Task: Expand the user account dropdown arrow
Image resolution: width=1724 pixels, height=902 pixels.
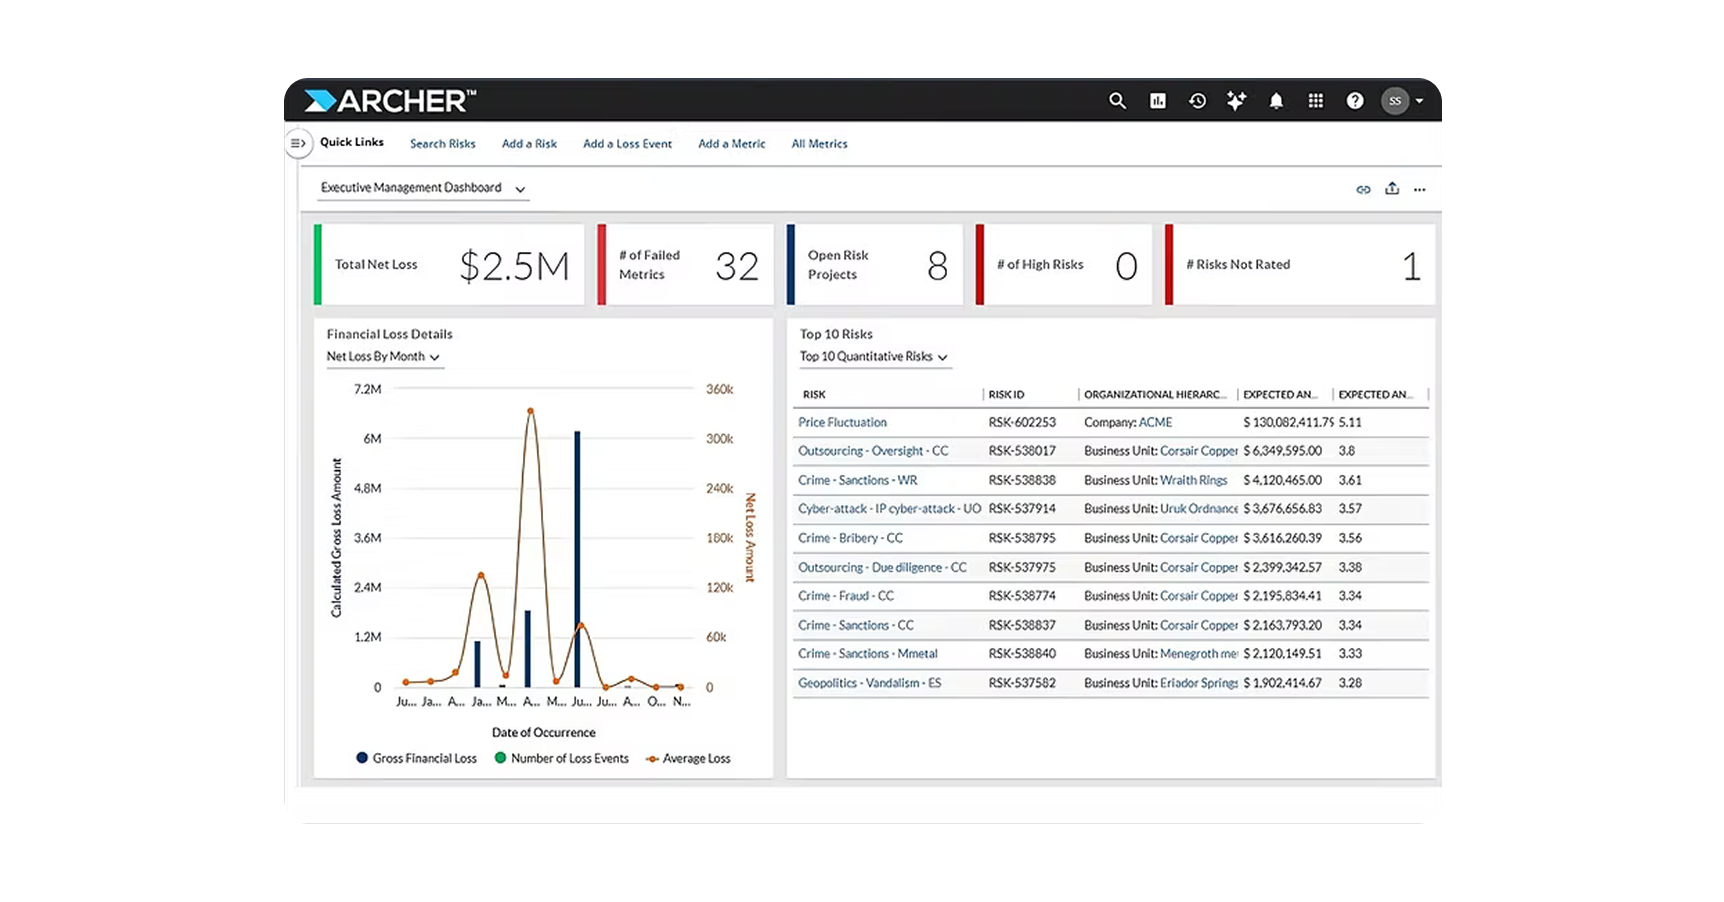Action: 1419,101
